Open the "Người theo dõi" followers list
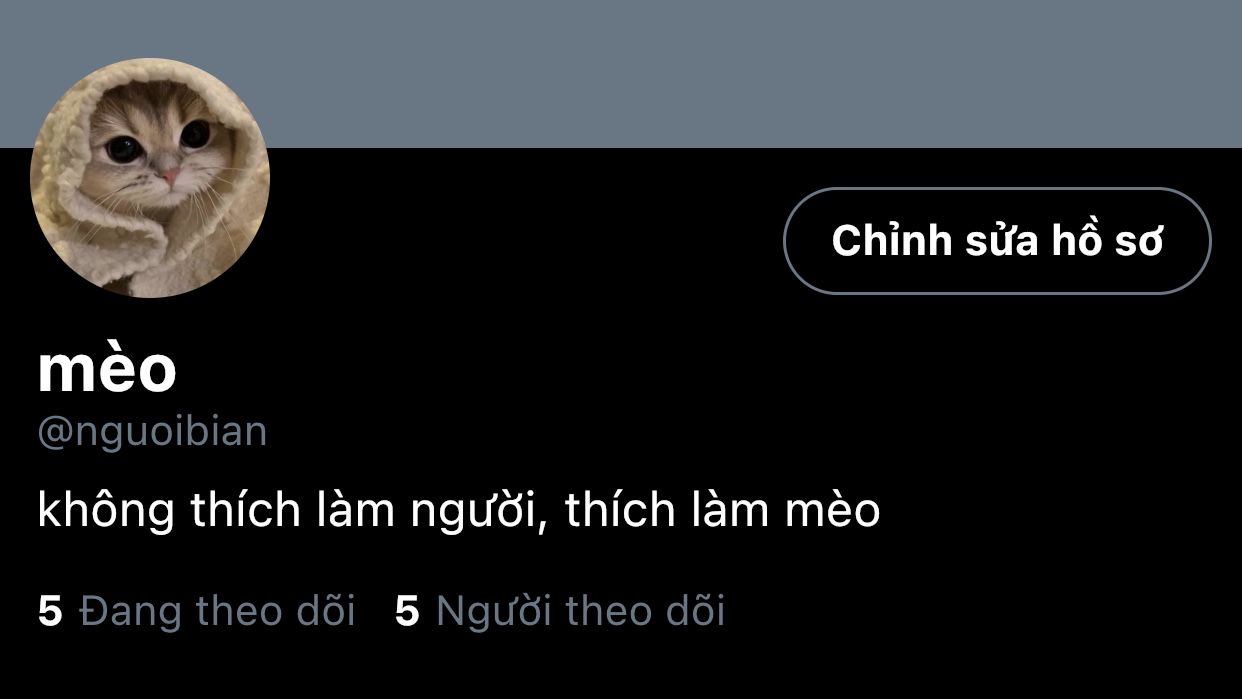The height and width of the screenshot is (699, 1242). [580, 610]
